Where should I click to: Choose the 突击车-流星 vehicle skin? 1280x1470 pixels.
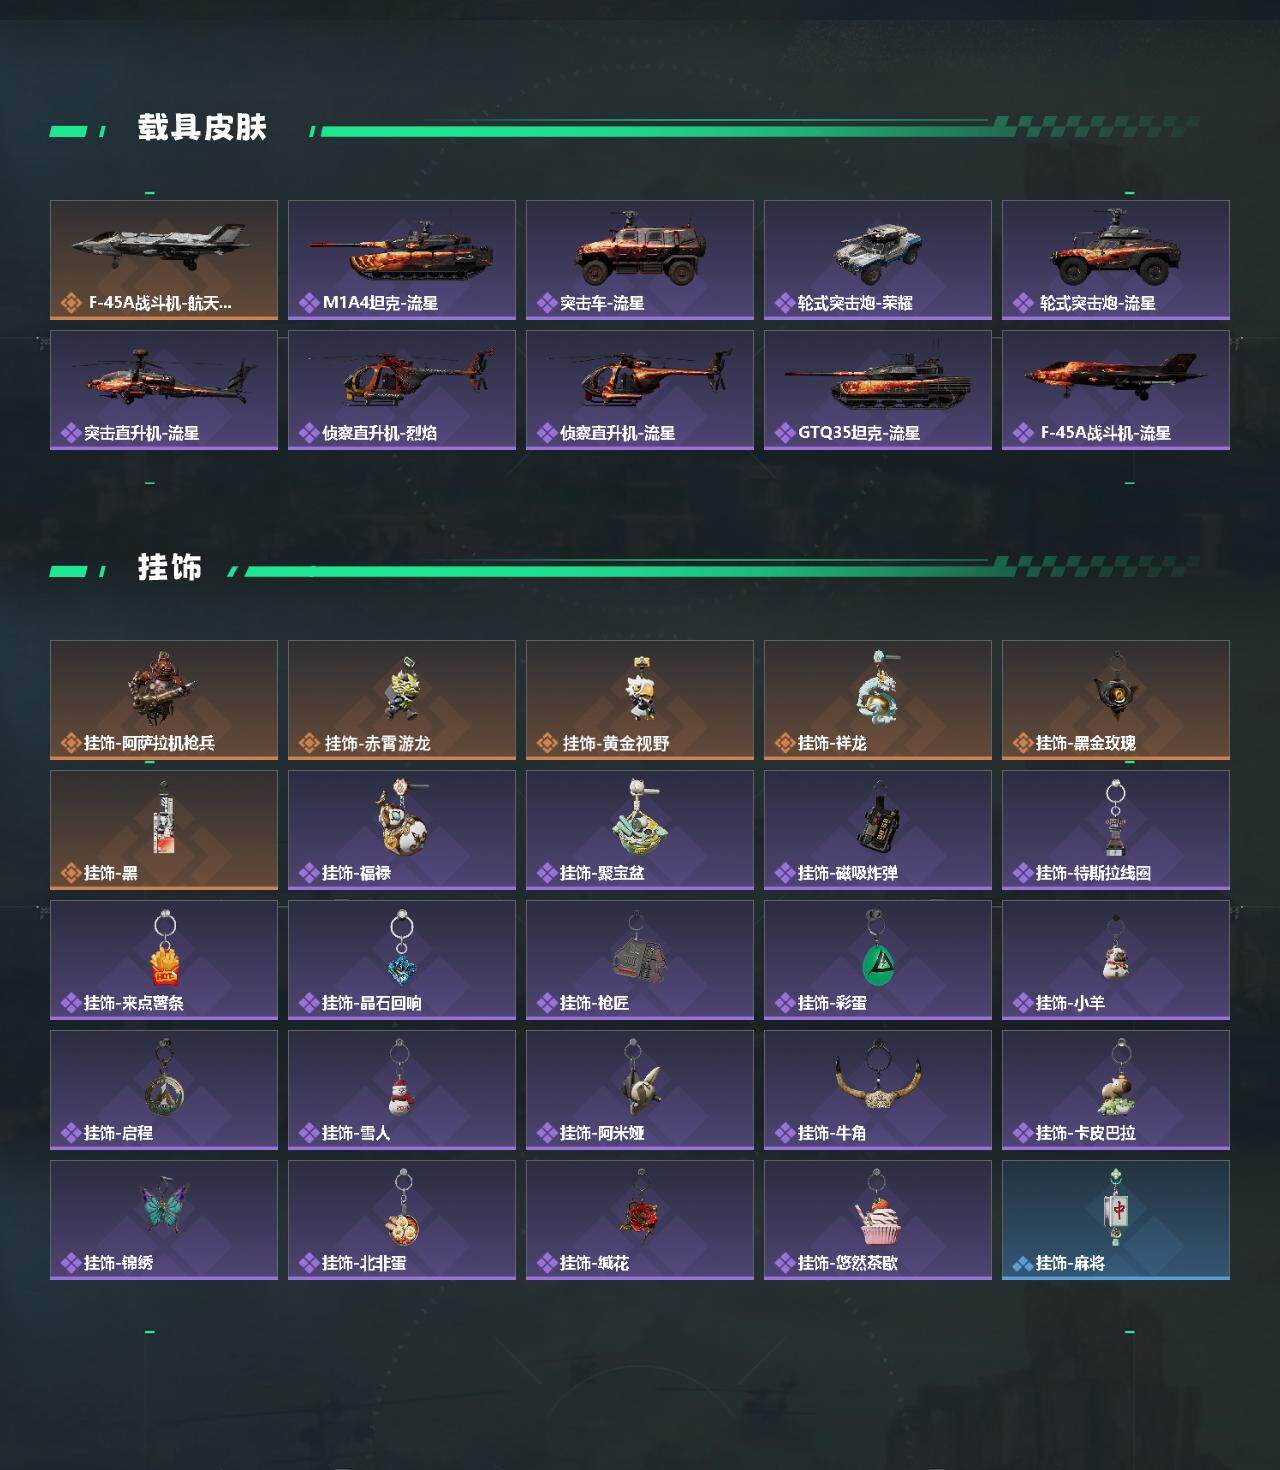(640, 260)
